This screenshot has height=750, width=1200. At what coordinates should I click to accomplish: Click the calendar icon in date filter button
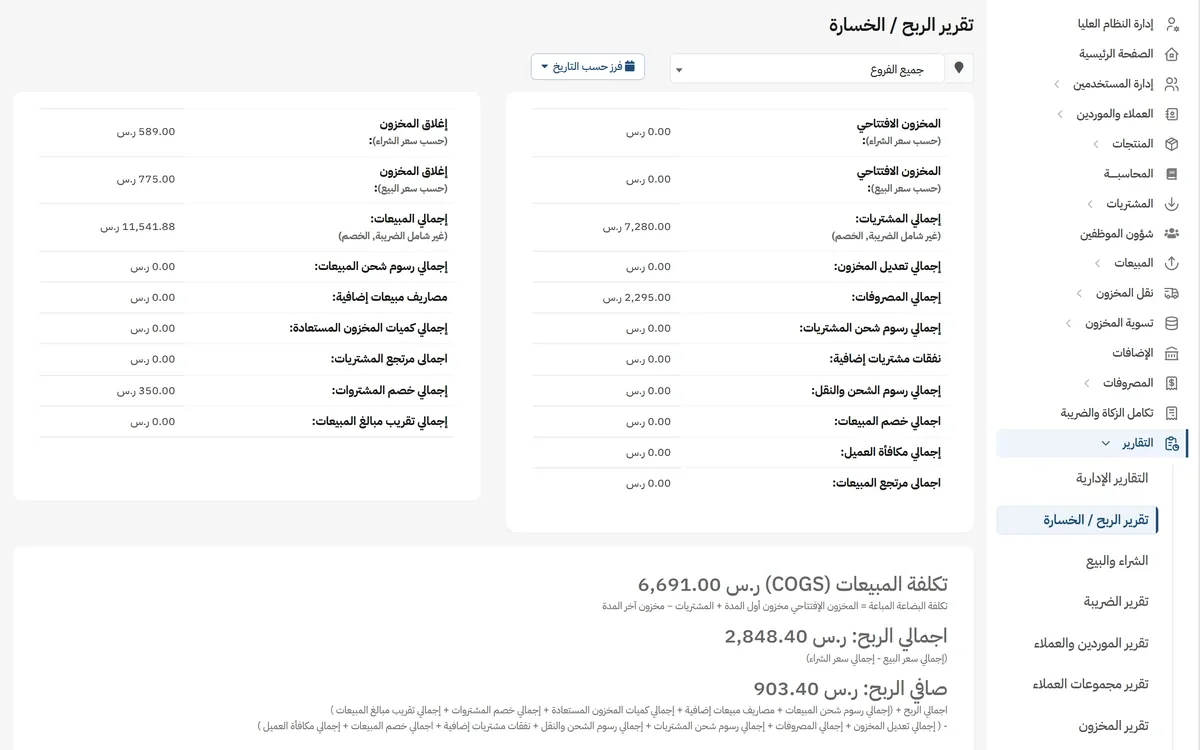(x=630, y=67)
